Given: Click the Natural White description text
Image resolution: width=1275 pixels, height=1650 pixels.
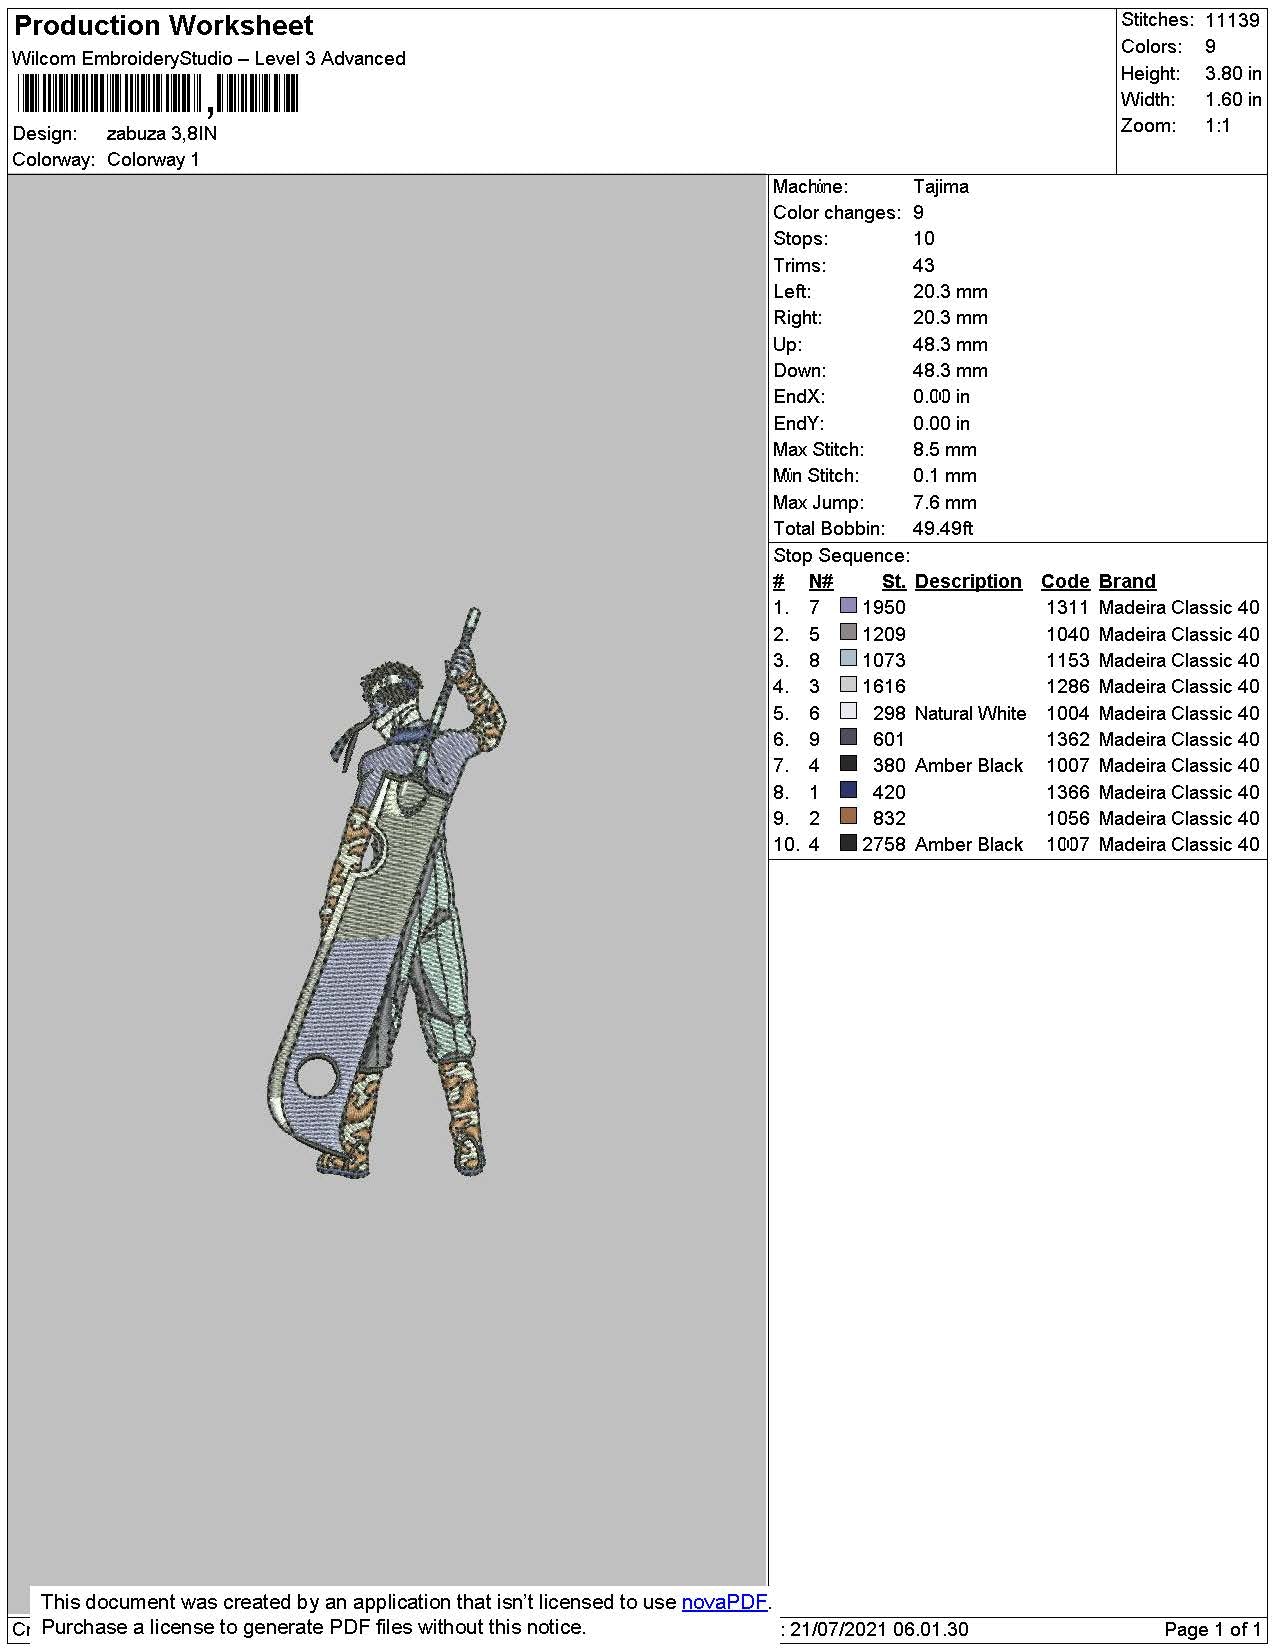Looking at the screenshot, I should [x=970, y=713].
